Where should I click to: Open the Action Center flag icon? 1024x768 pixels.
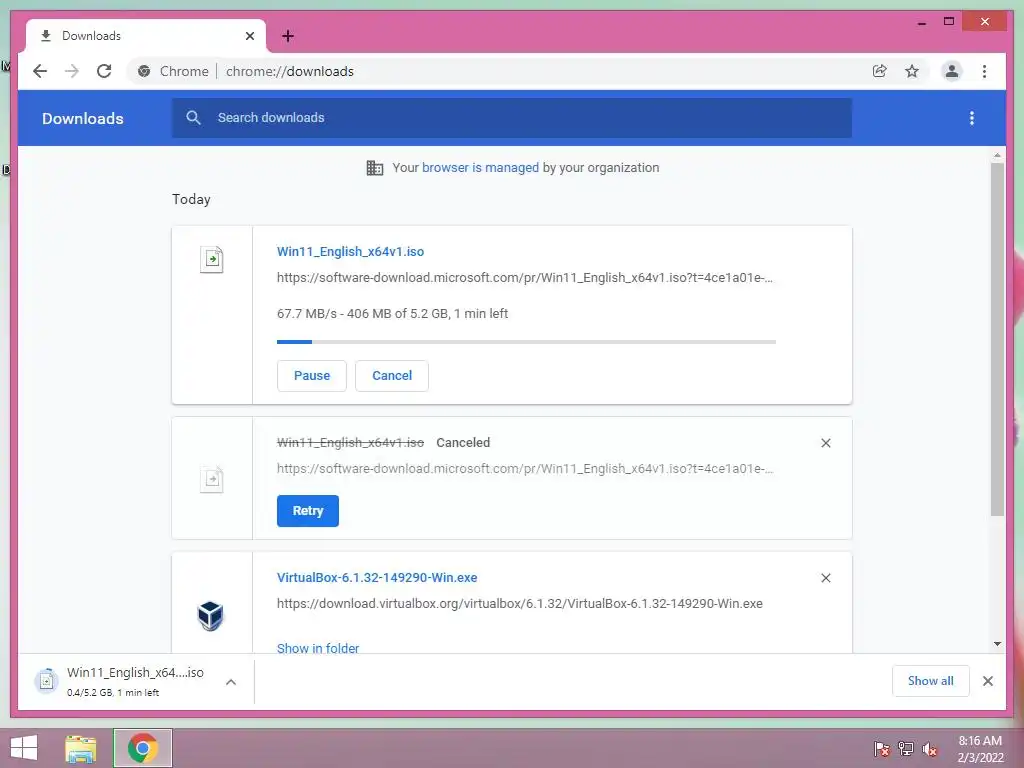881,748
